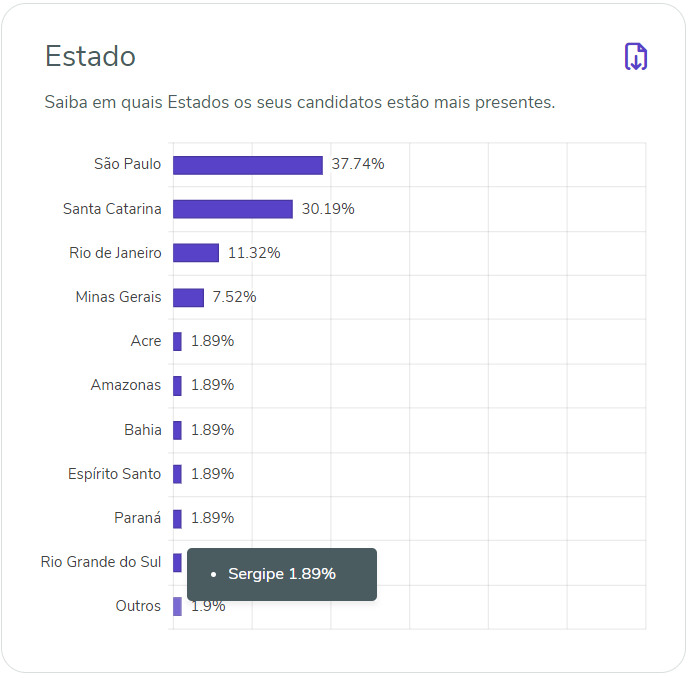The height and width of the screenshot is (678, 690).
Task: Click the São Paulo axis label
Action: coord(127,165)
